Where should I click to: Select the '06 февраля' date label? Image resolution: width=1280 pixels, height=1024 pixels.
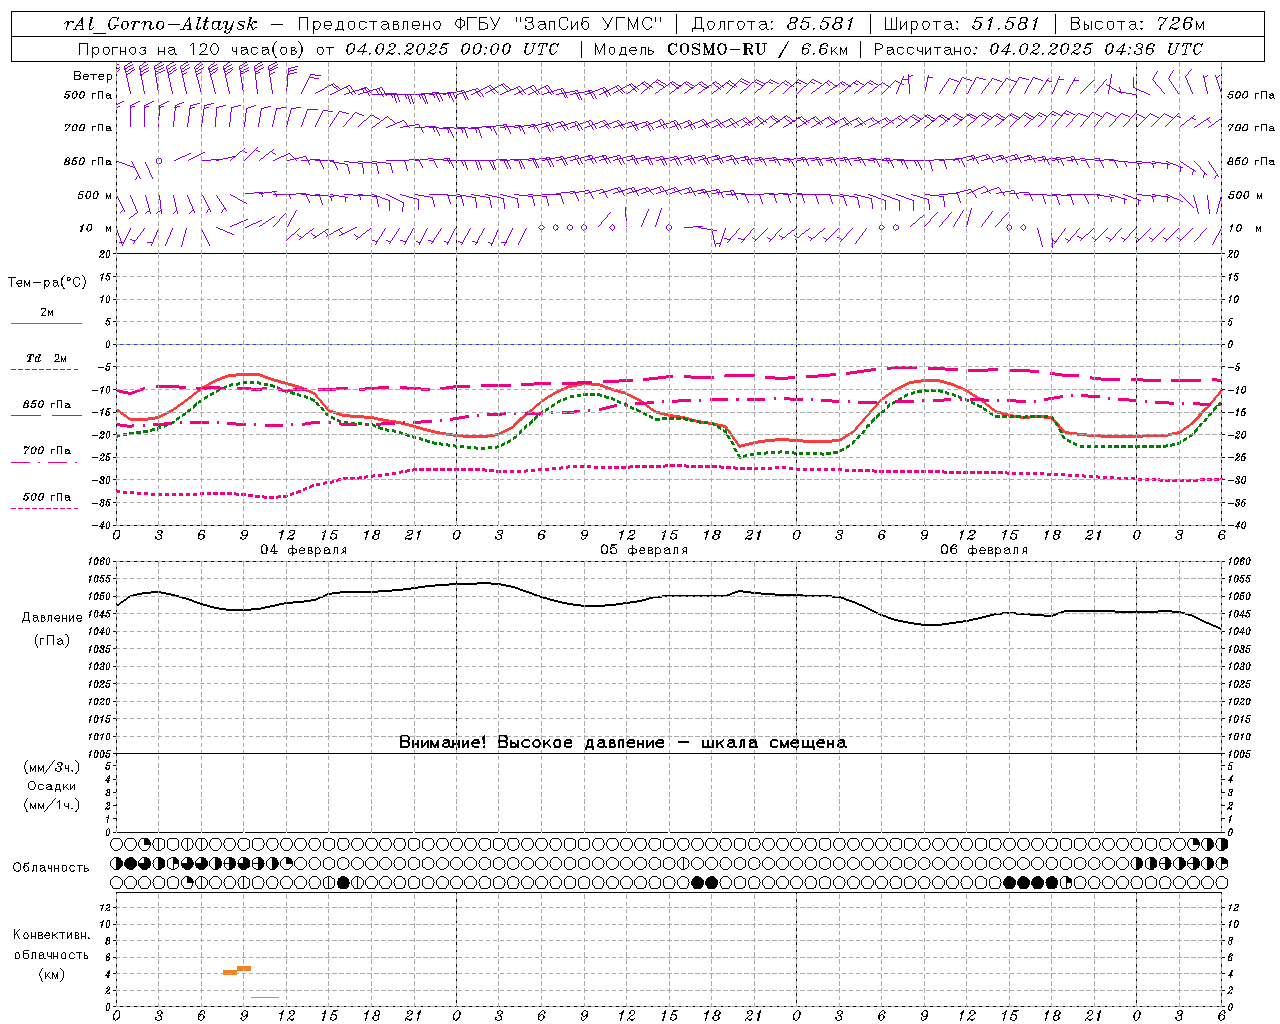(984, 550)
